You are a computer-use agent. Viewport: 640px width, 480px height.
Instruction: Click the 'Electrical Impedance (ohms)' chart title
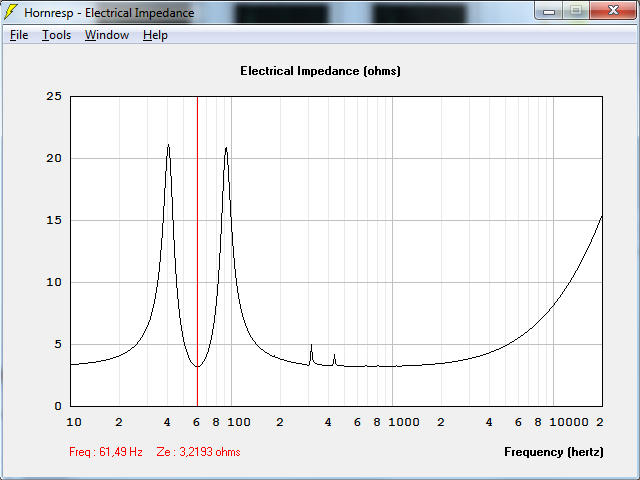click(x=320, y=71)
